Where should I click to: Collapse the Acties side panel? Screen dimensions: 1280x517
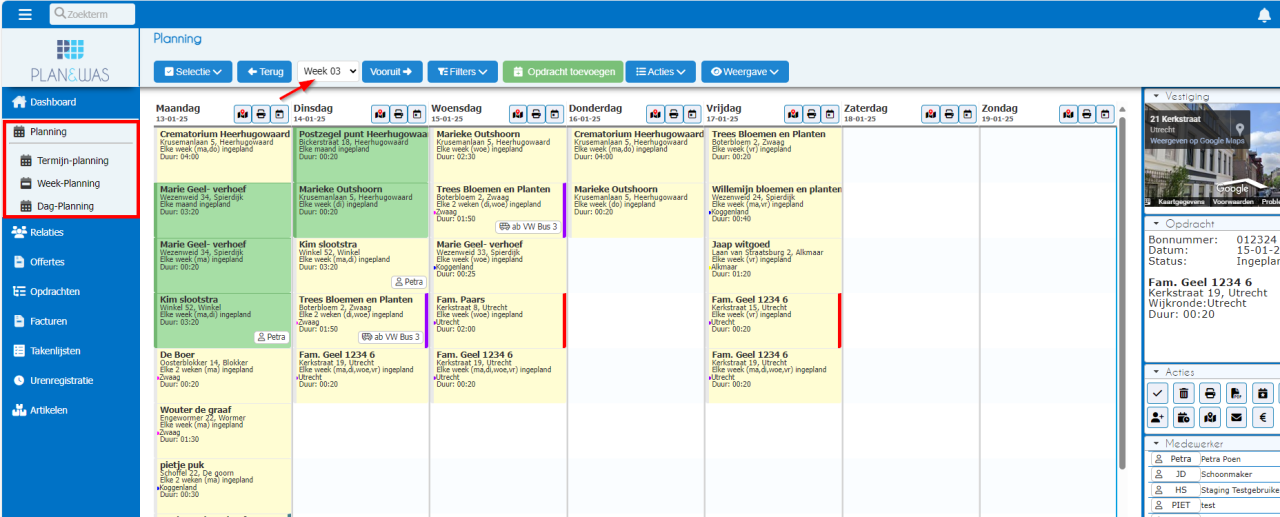pyautogui.click(x=1157, y=372)
